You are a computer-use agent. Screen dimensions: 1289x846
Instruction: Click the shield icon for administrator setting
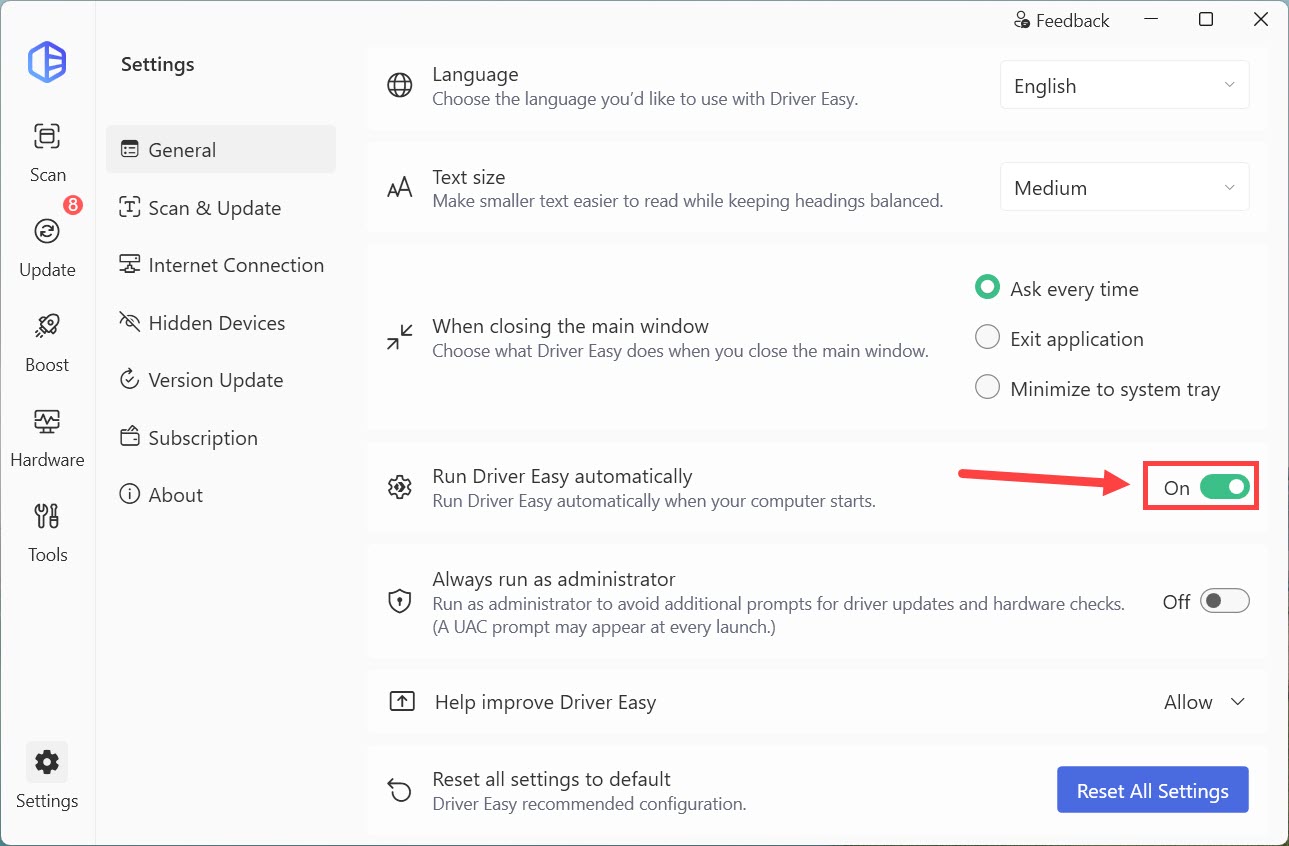click(x=400, y=601)
